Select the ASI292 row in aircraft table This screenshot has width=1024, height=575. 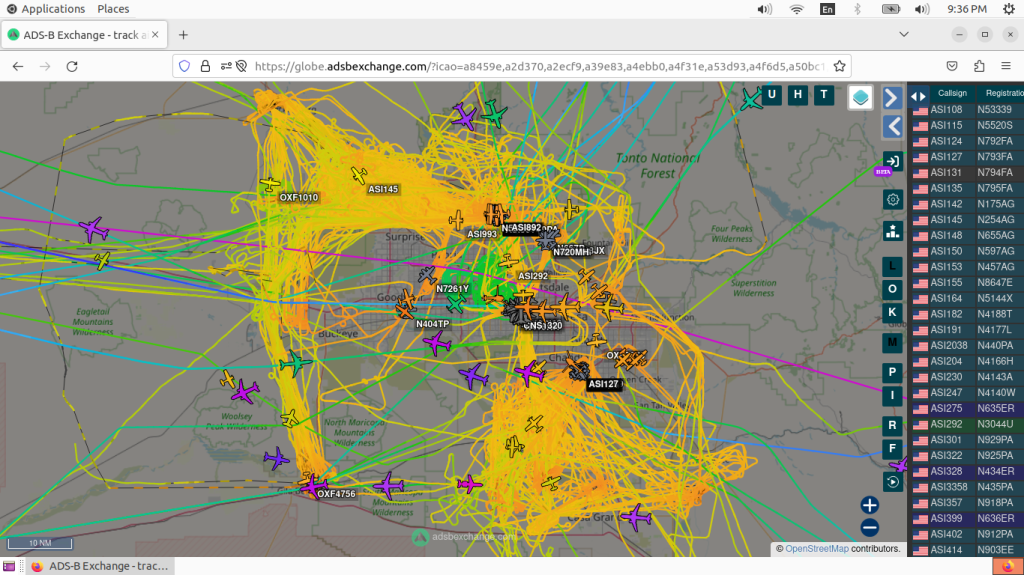pos(967,424)
